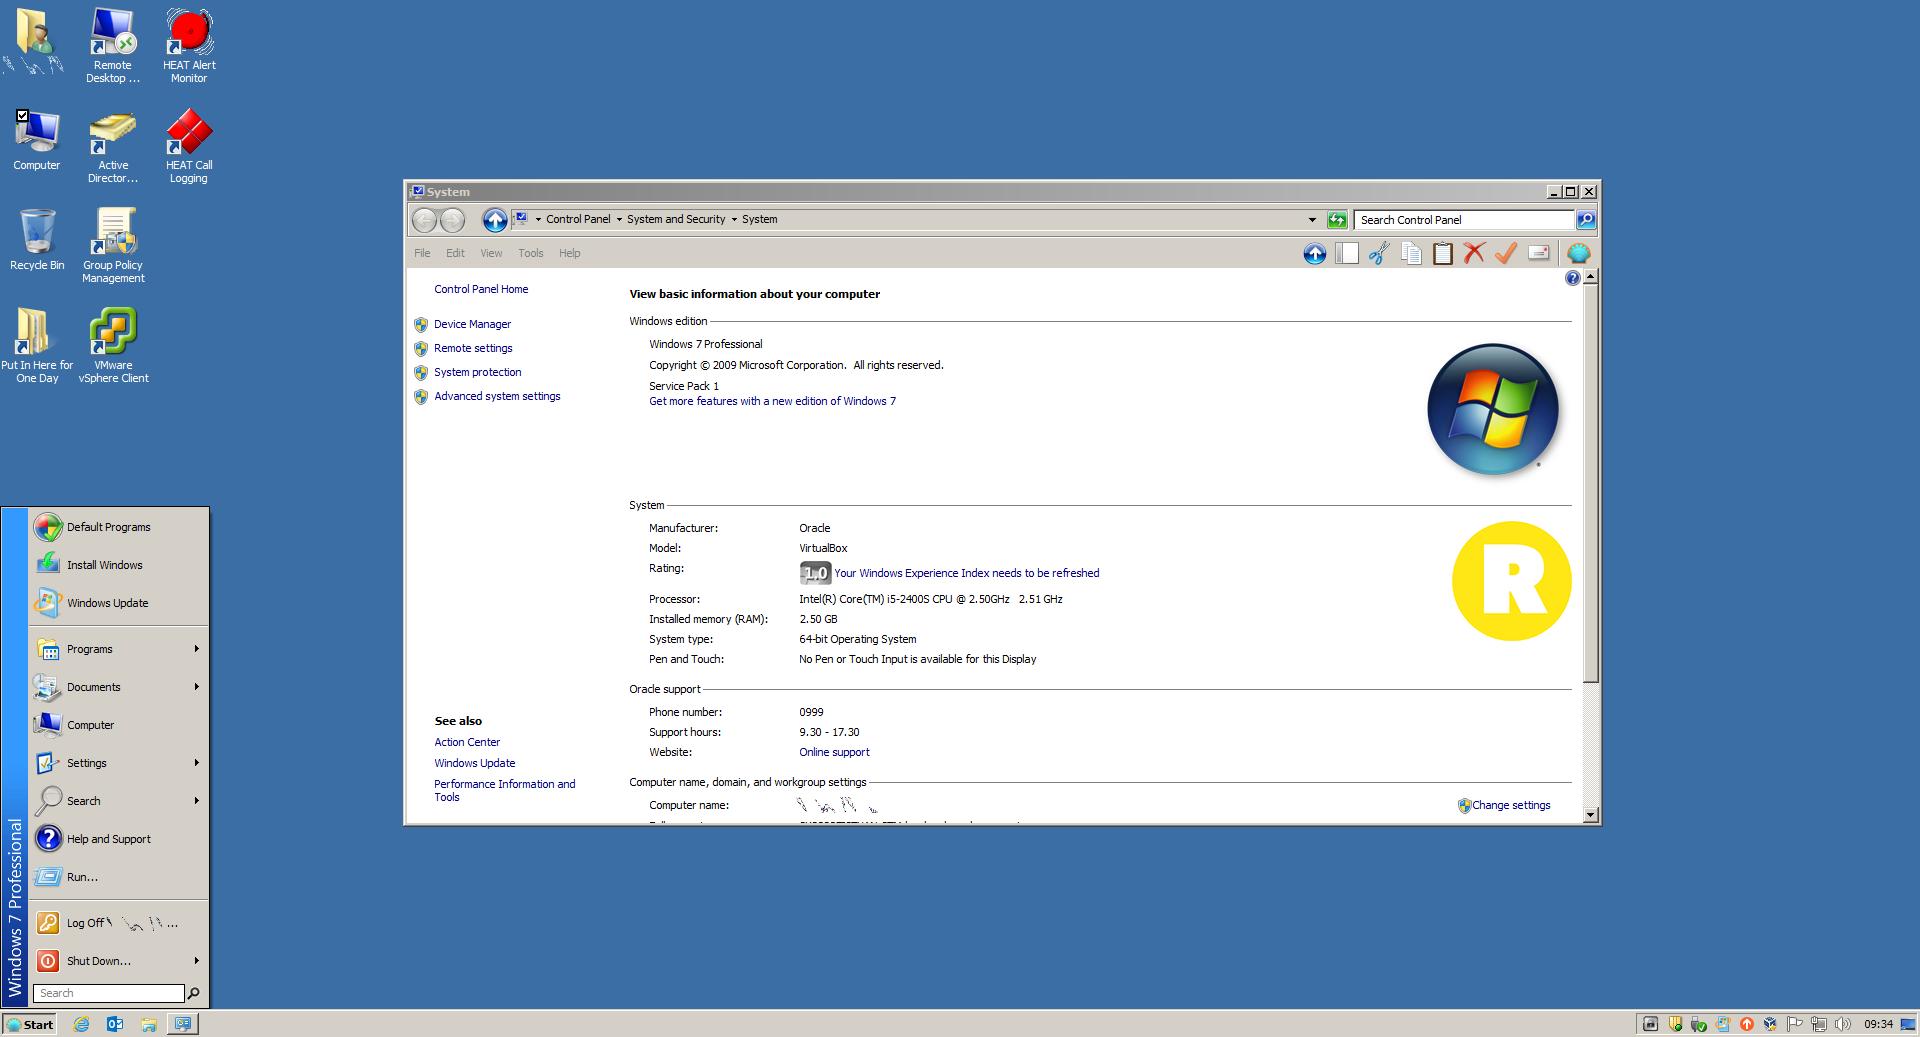The width and height of the screenshot is (1920, 1037).
Task: Click inside the Search Control Panel field
Action: coord(1464,220)
